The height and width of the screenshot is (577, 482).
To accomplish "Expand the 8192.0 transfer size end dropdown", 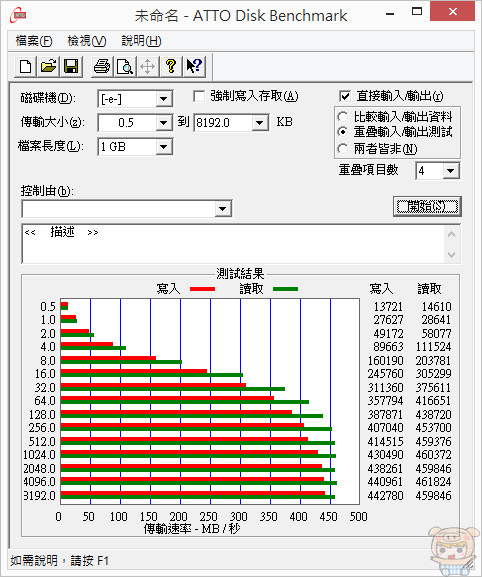I will pyautogui.click(x=259, y=123).
